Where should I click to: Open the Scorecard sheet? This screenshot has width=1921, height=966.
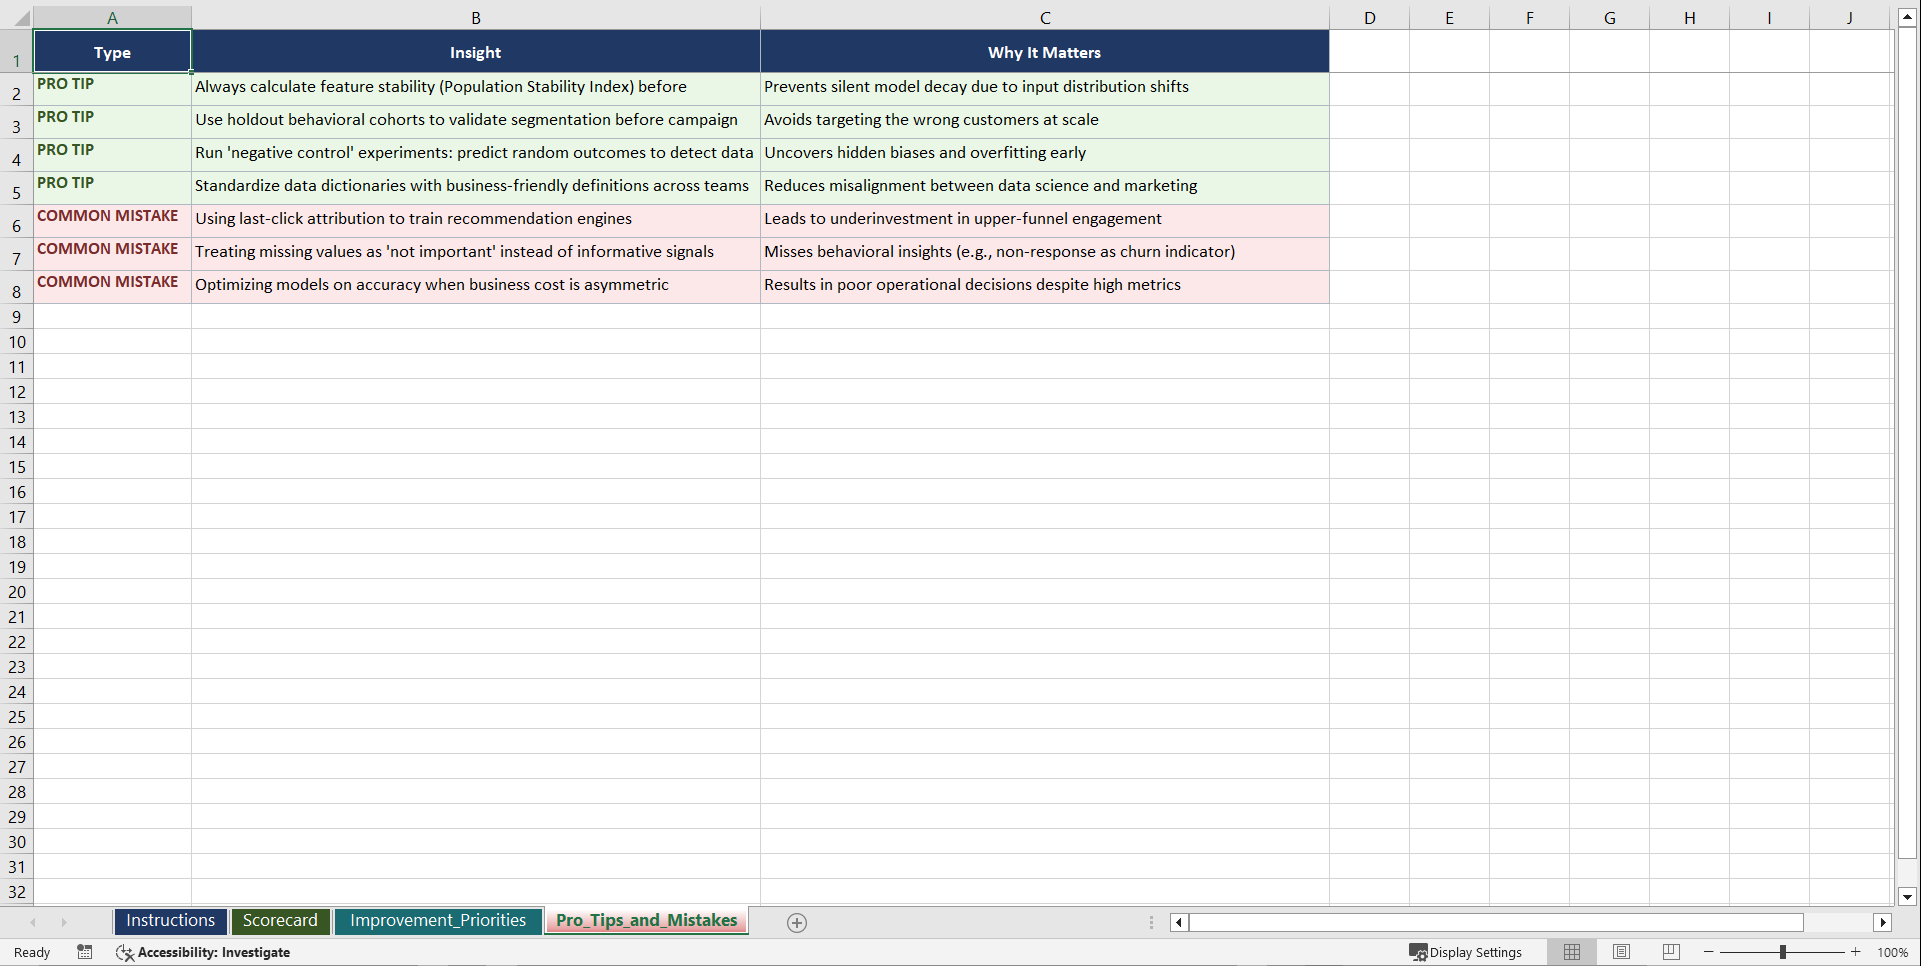(280, 921)
